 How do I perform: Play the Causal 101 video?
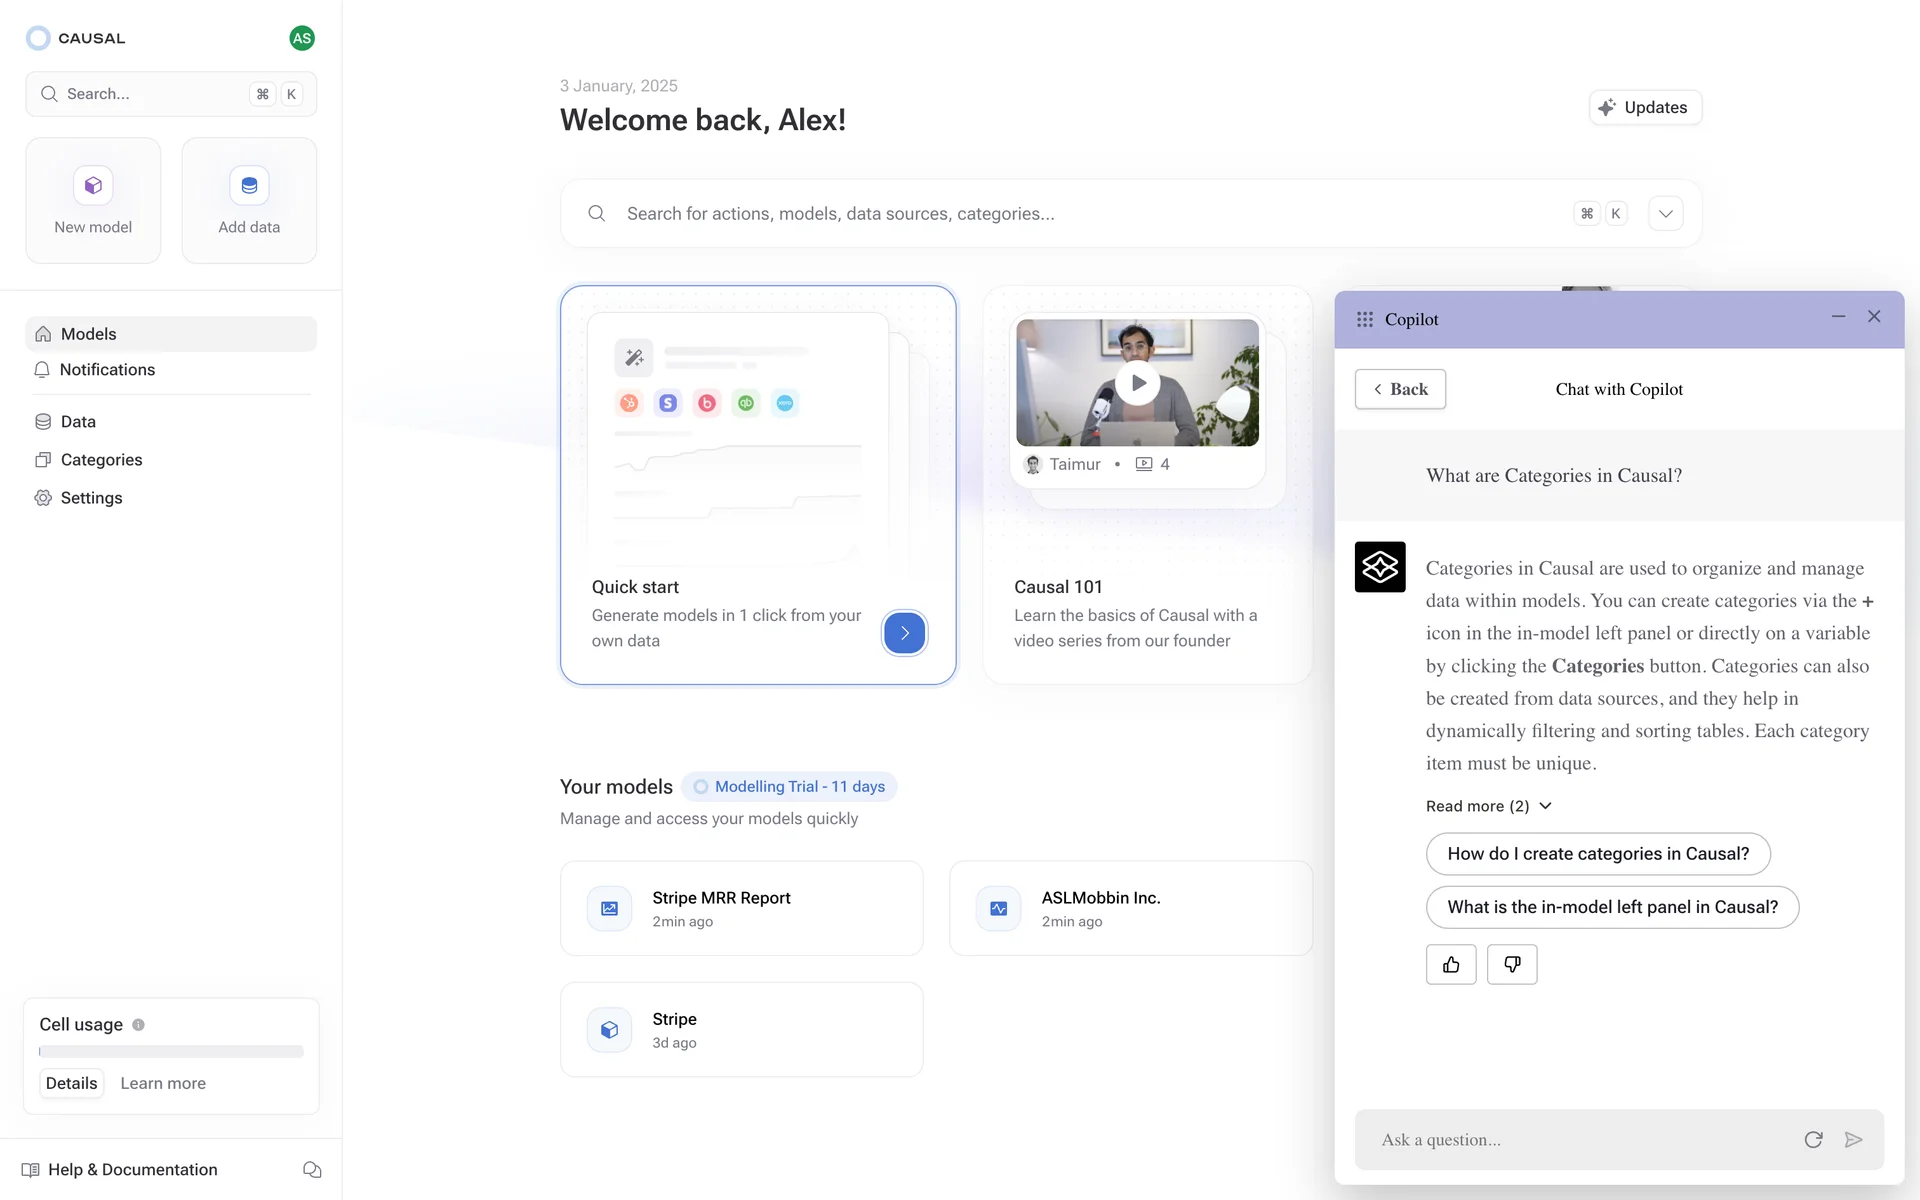click(x=1137, y=383)
